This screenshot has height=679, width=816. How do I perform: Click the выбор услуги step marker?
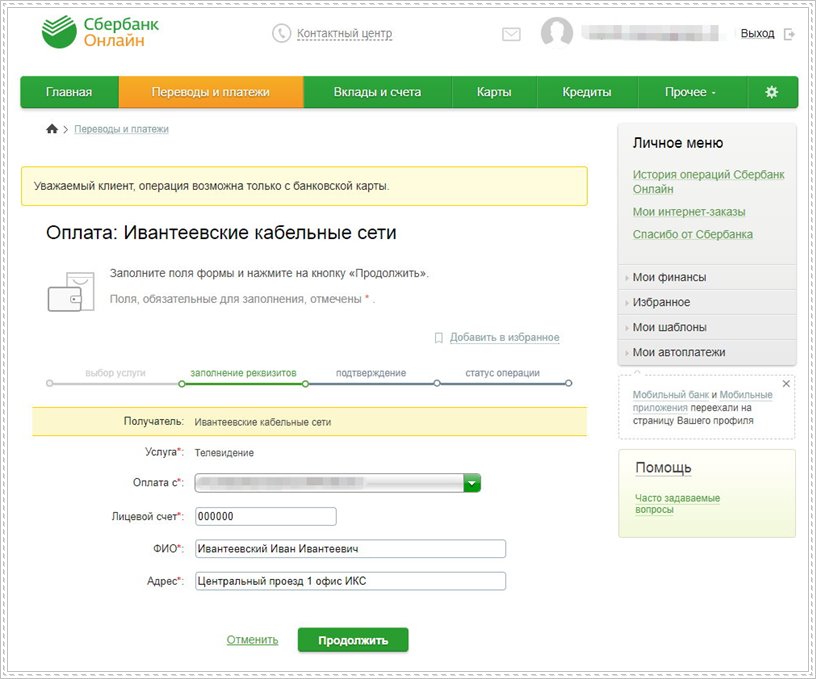point(49,383)
